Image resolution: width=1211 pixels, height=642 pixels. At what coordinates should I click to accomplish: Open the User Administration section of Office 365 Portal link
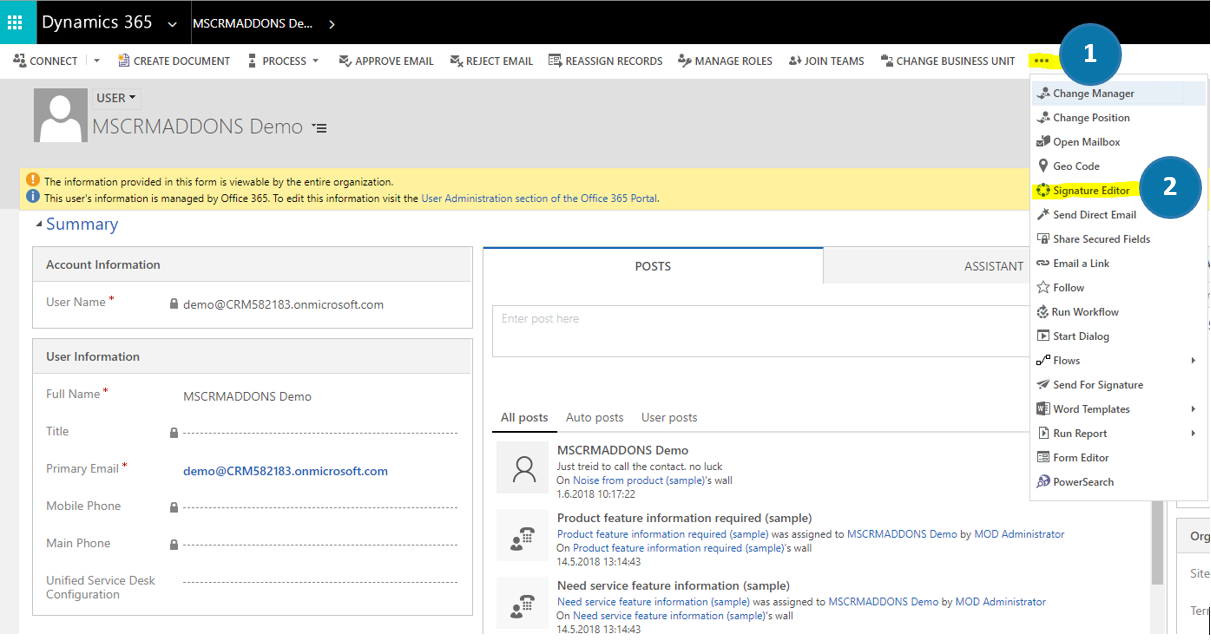point(540,198)
